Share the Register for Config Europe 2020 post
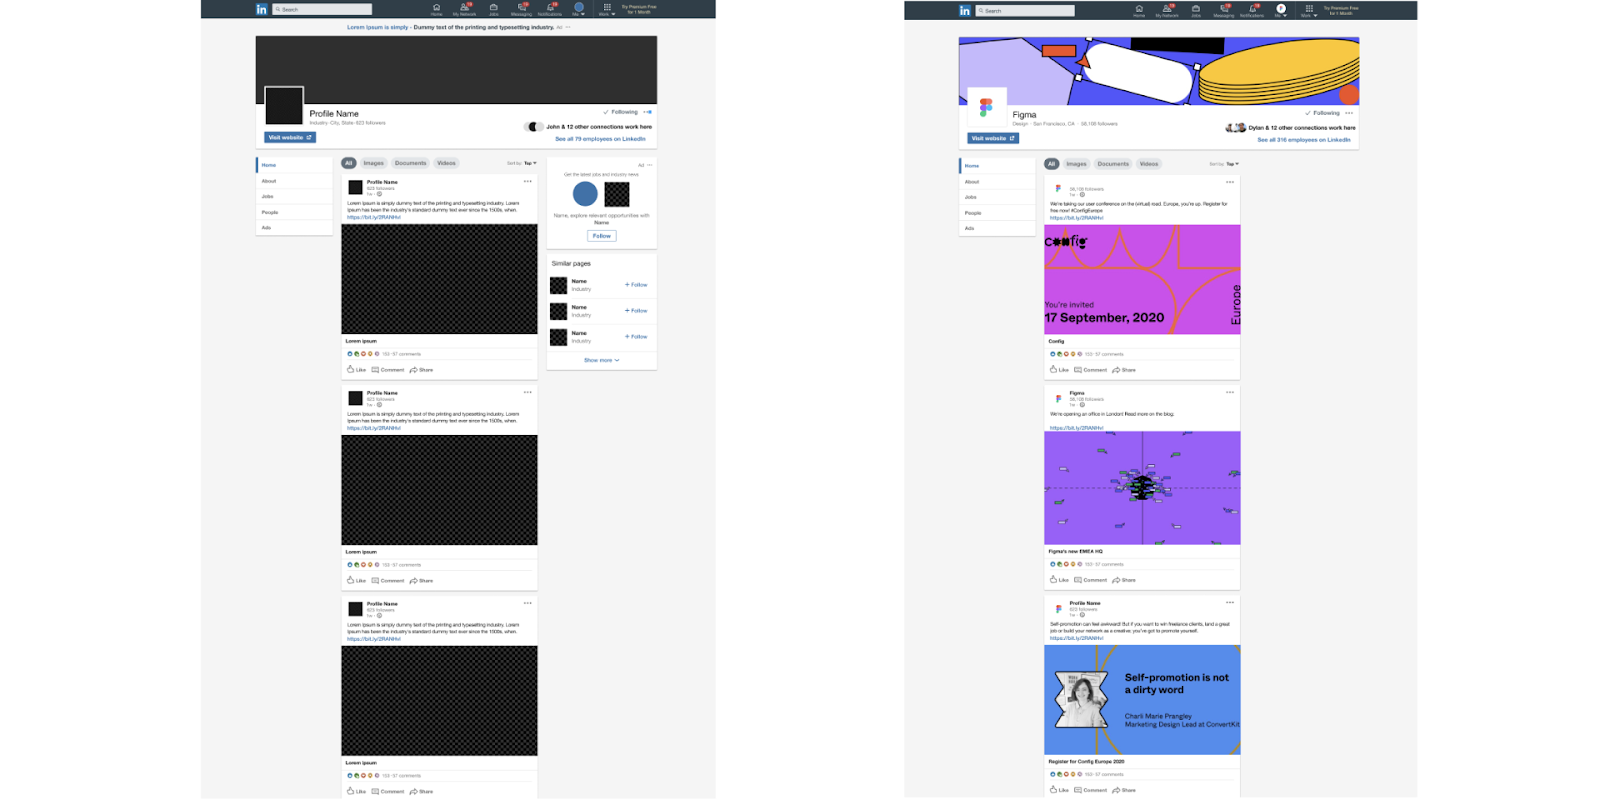 click(1124, 790)
